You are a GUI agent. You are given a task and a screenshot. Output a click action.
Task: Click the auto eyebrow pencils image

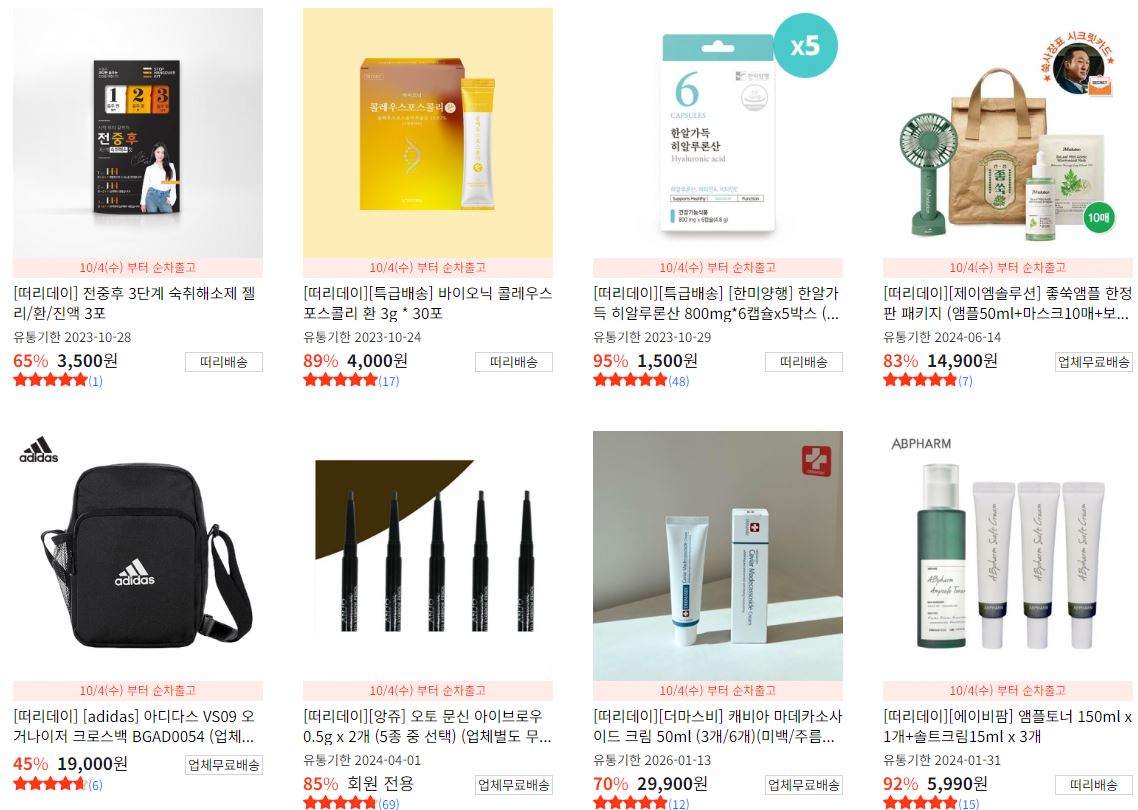coord(427,556)
